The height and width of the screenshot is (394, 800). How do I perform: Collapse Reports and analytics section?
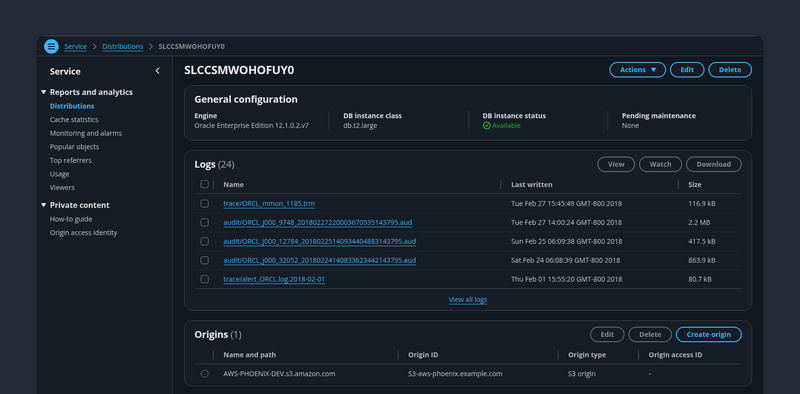click(x=43, y=92)
